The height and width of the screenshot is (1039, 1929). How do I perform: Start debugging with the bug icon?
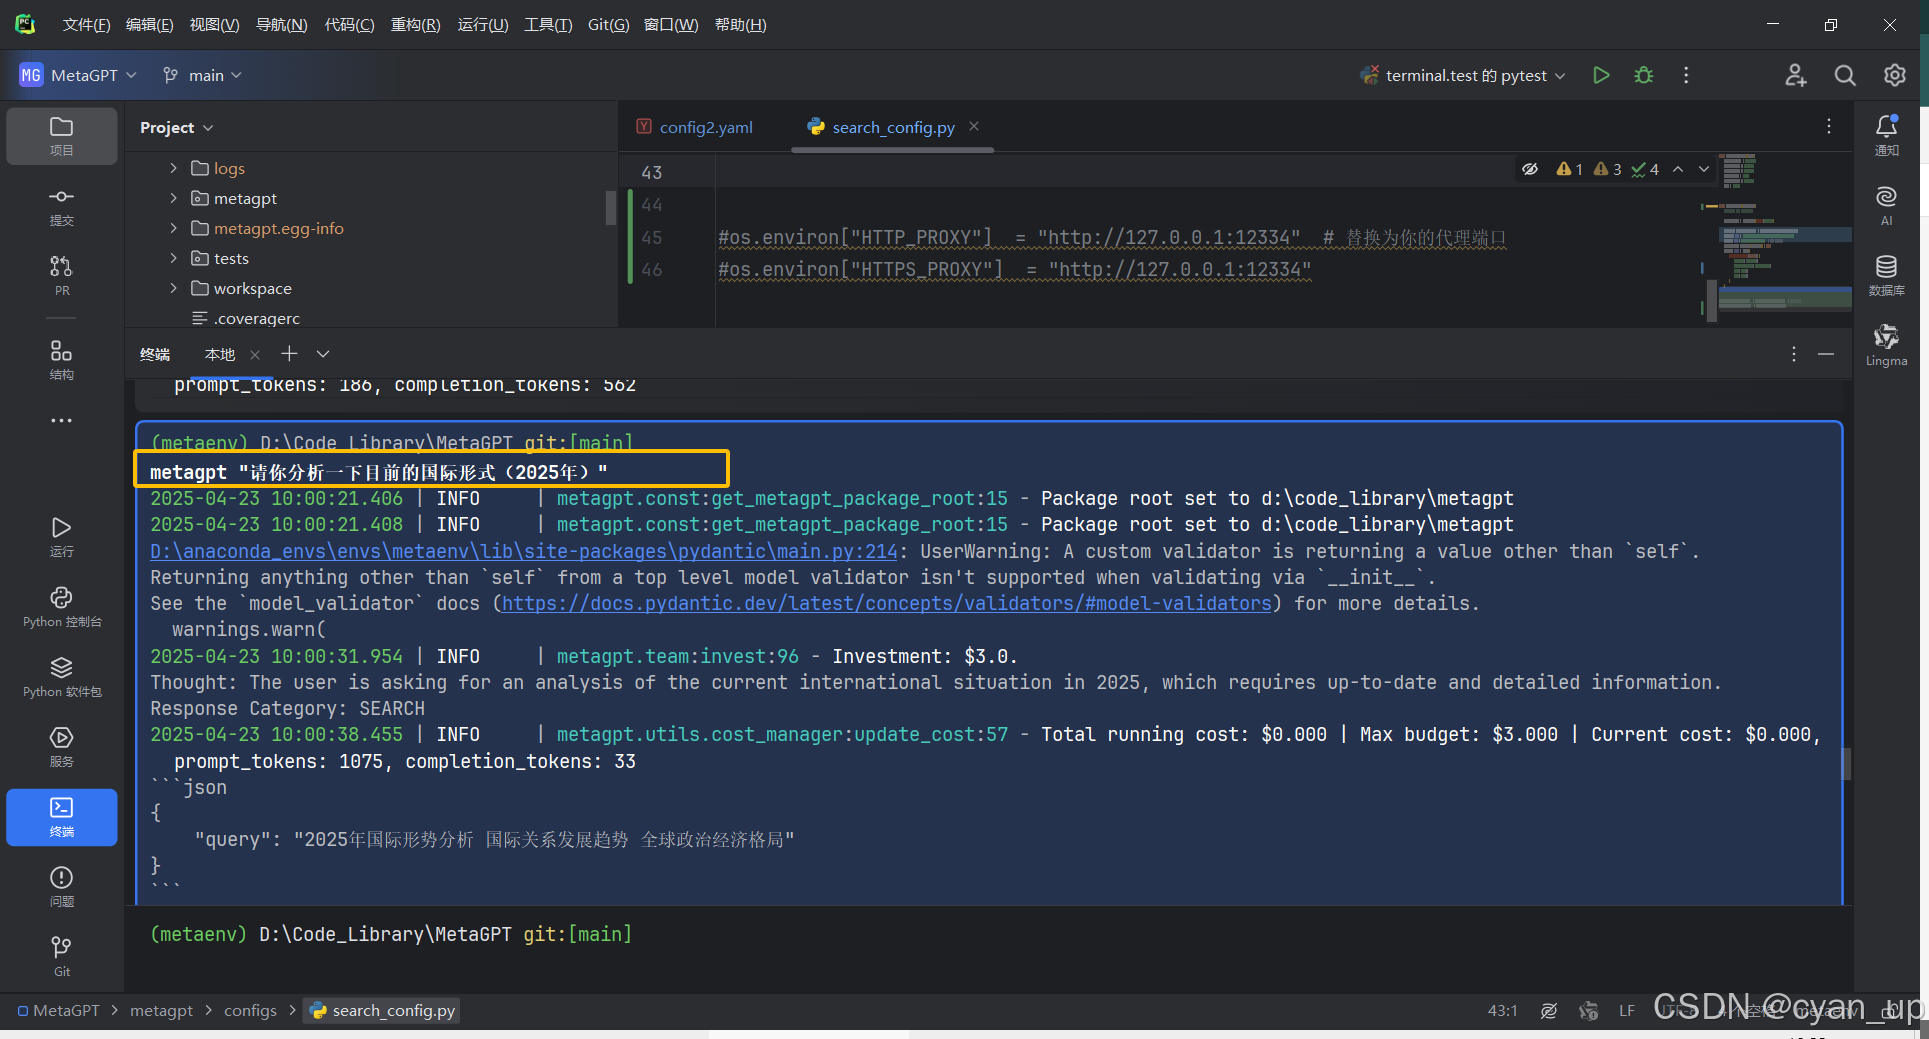click(1643, 75)
